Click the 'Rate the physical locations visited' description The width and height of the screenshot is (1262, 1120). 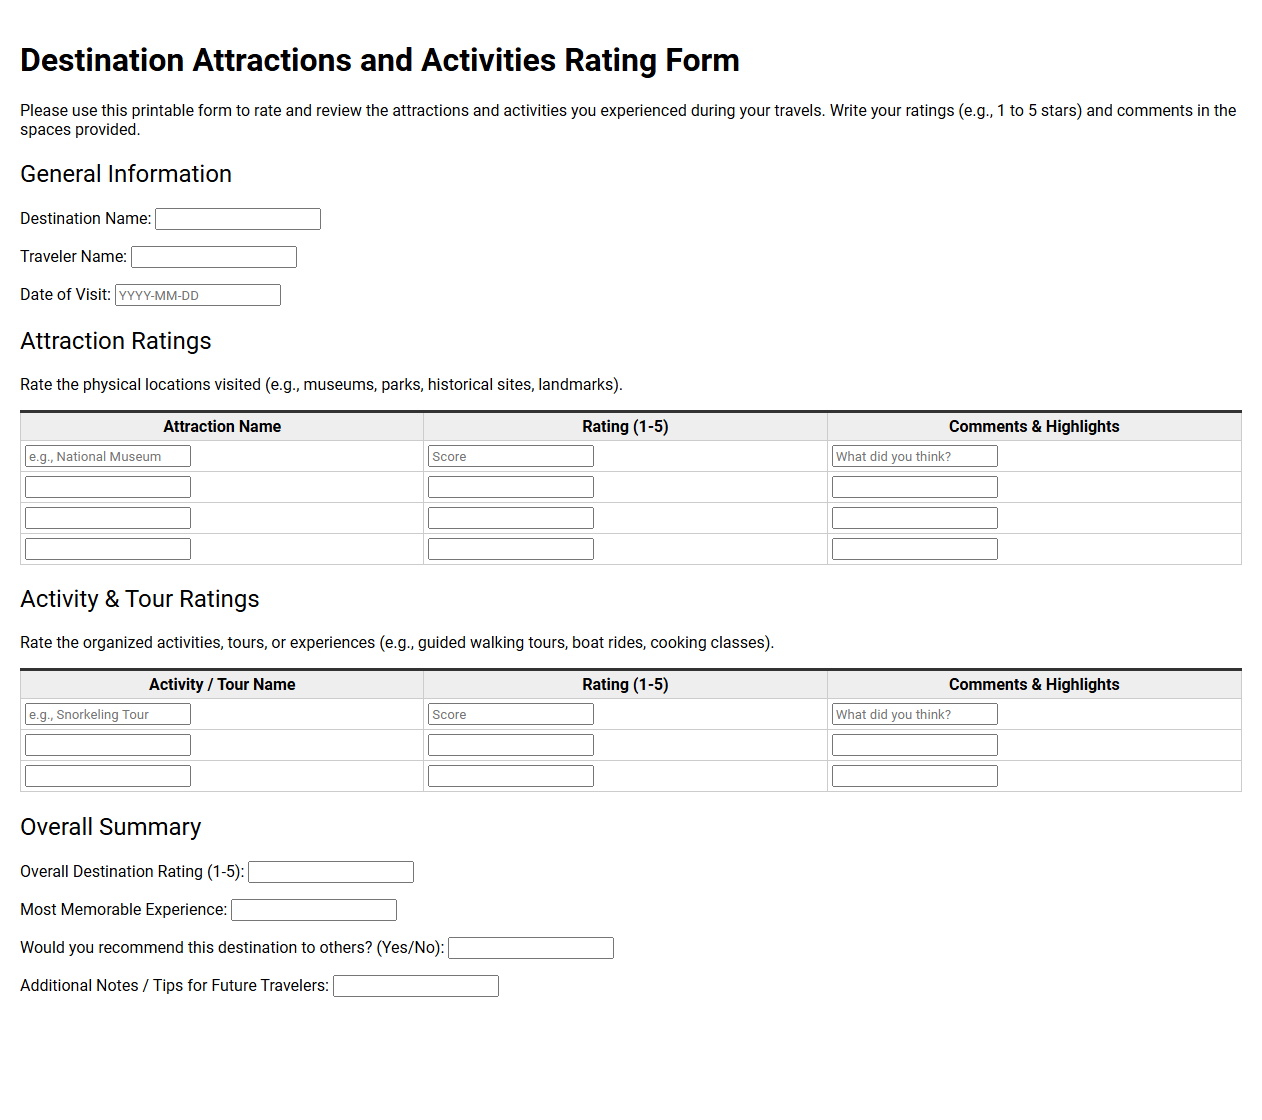(x=321, y=385)
